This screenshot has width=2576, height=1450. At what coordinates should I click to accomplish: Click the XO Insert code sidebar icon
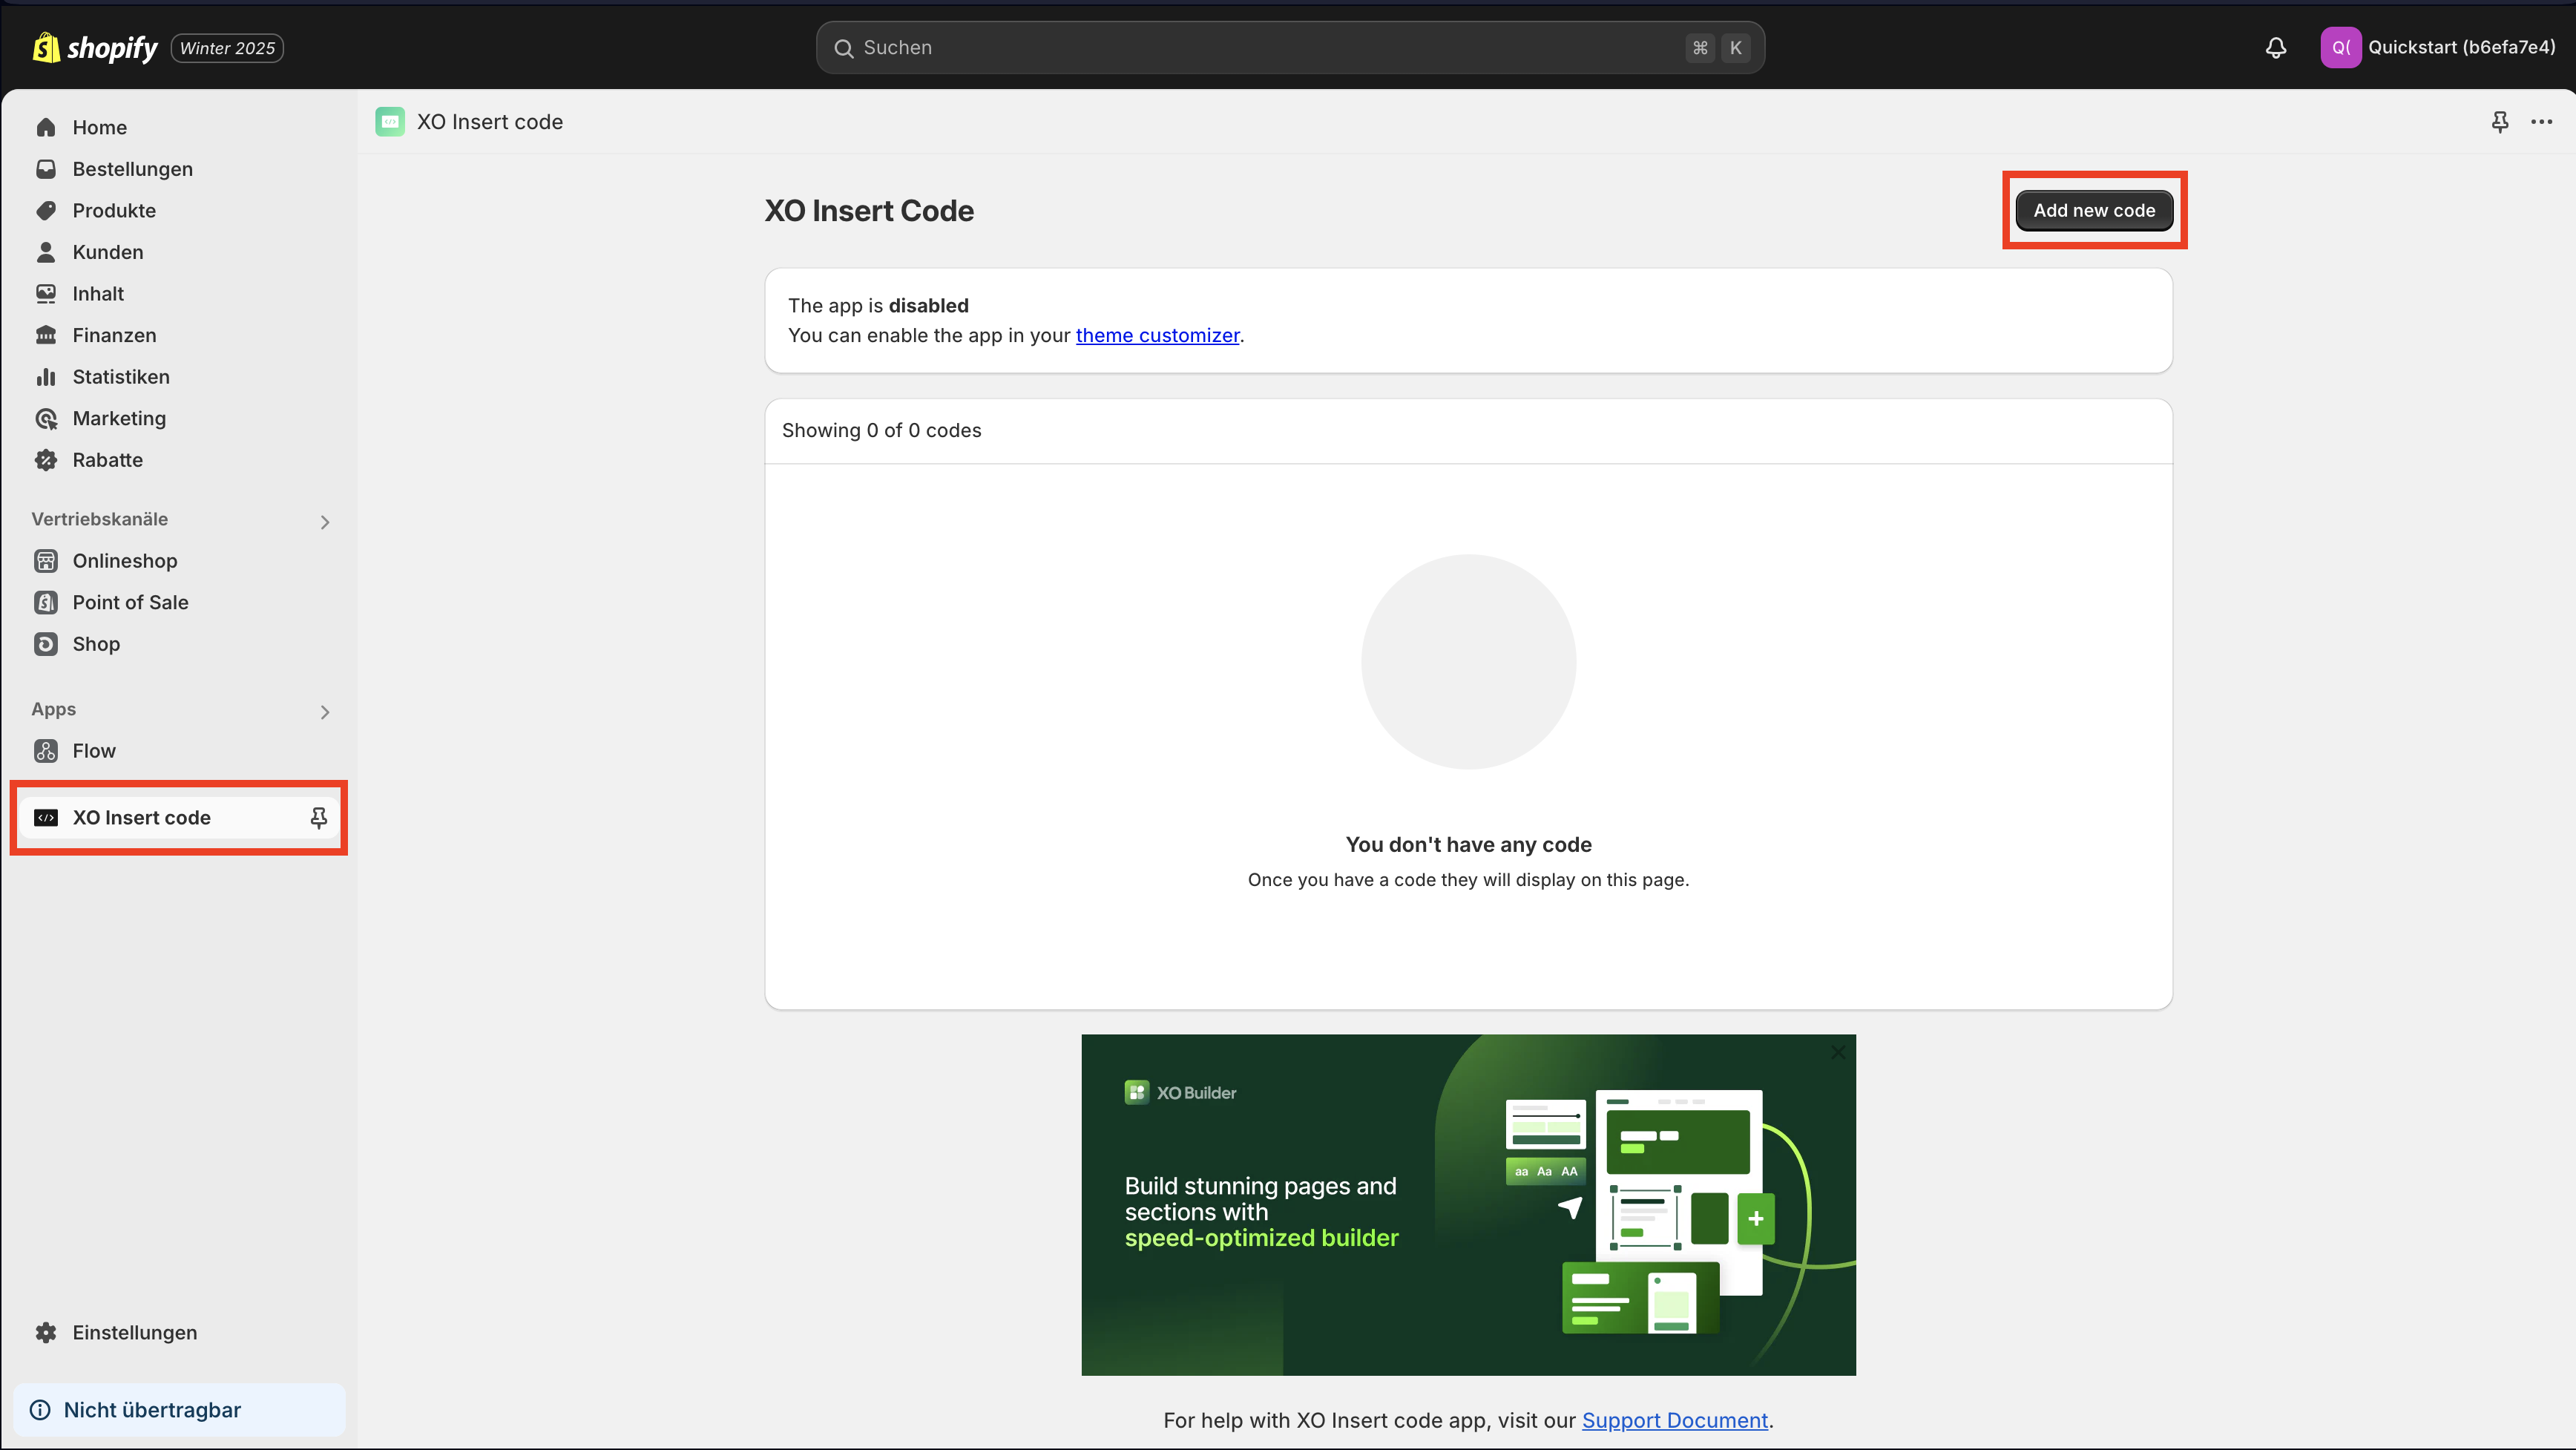[x=46, y=818]
